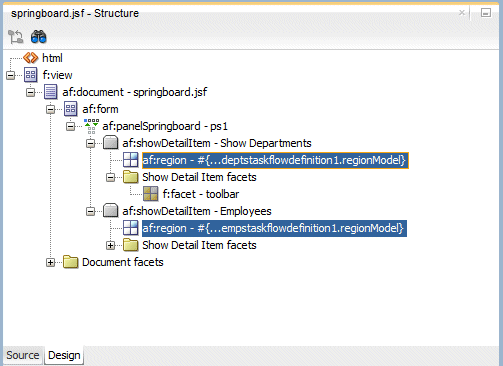The height and width of the screenshot is (366, 503).
Task: Click the folder icon above f:facet toolbar
Action: 131,177
